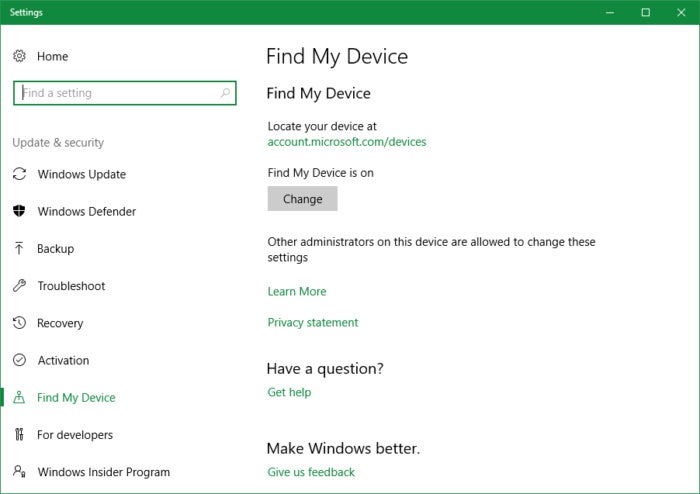
Task: Click the Windows Insider Program person icon
Action: [x=19, y=471]
